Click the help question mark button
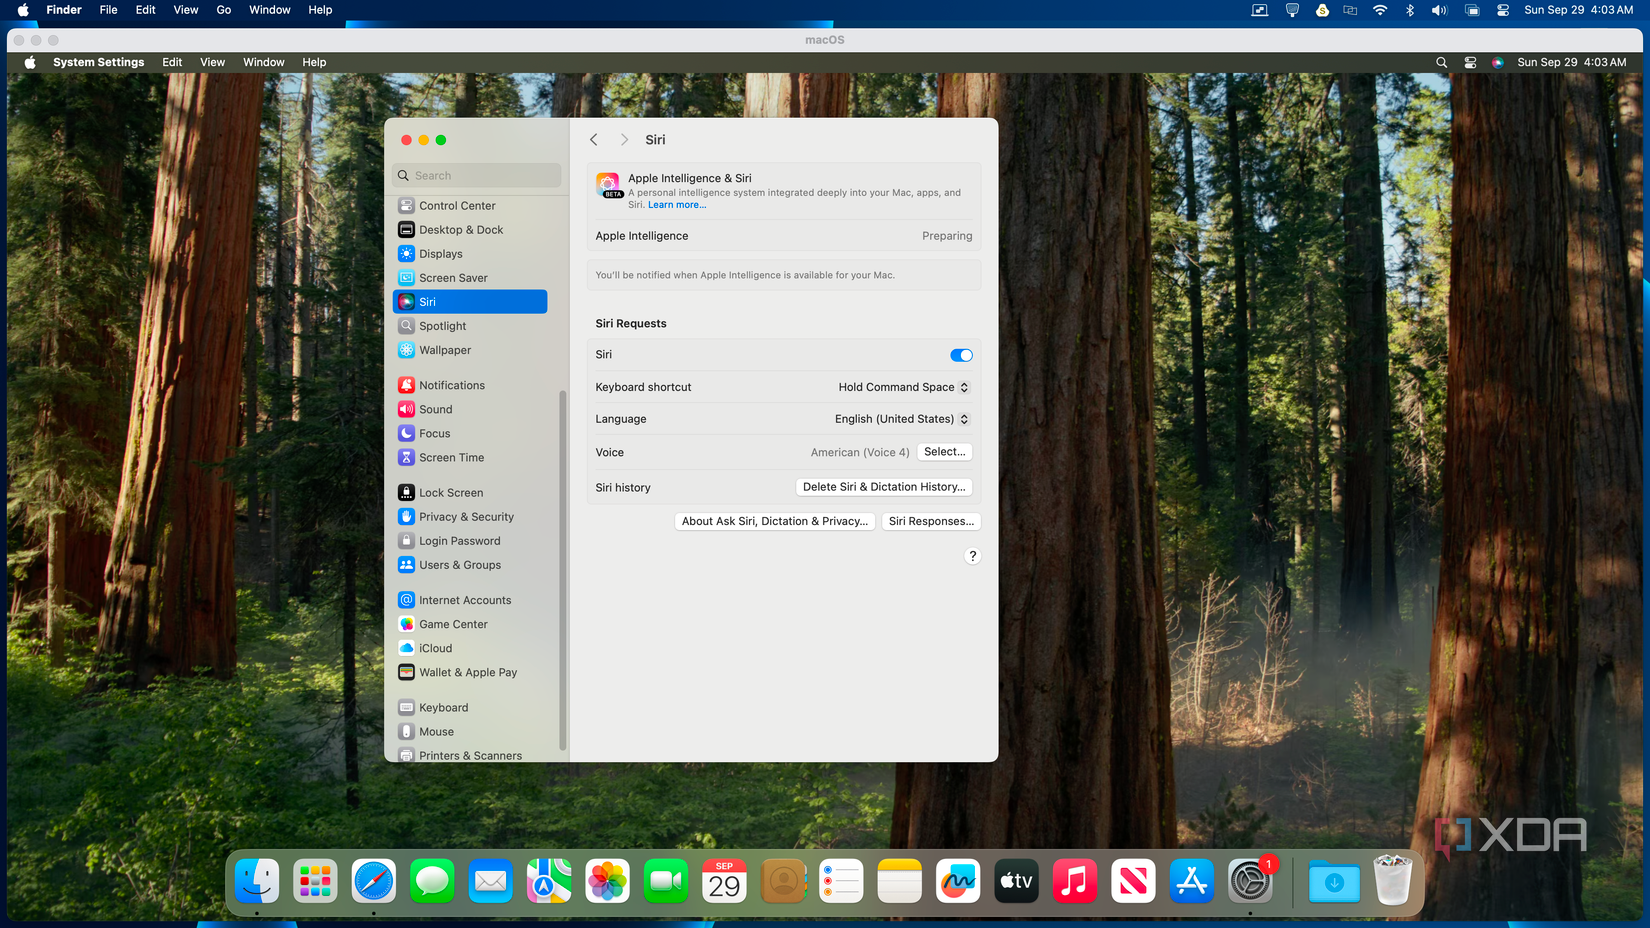This screenshot has width=1650, height=928. coord(972,556)
